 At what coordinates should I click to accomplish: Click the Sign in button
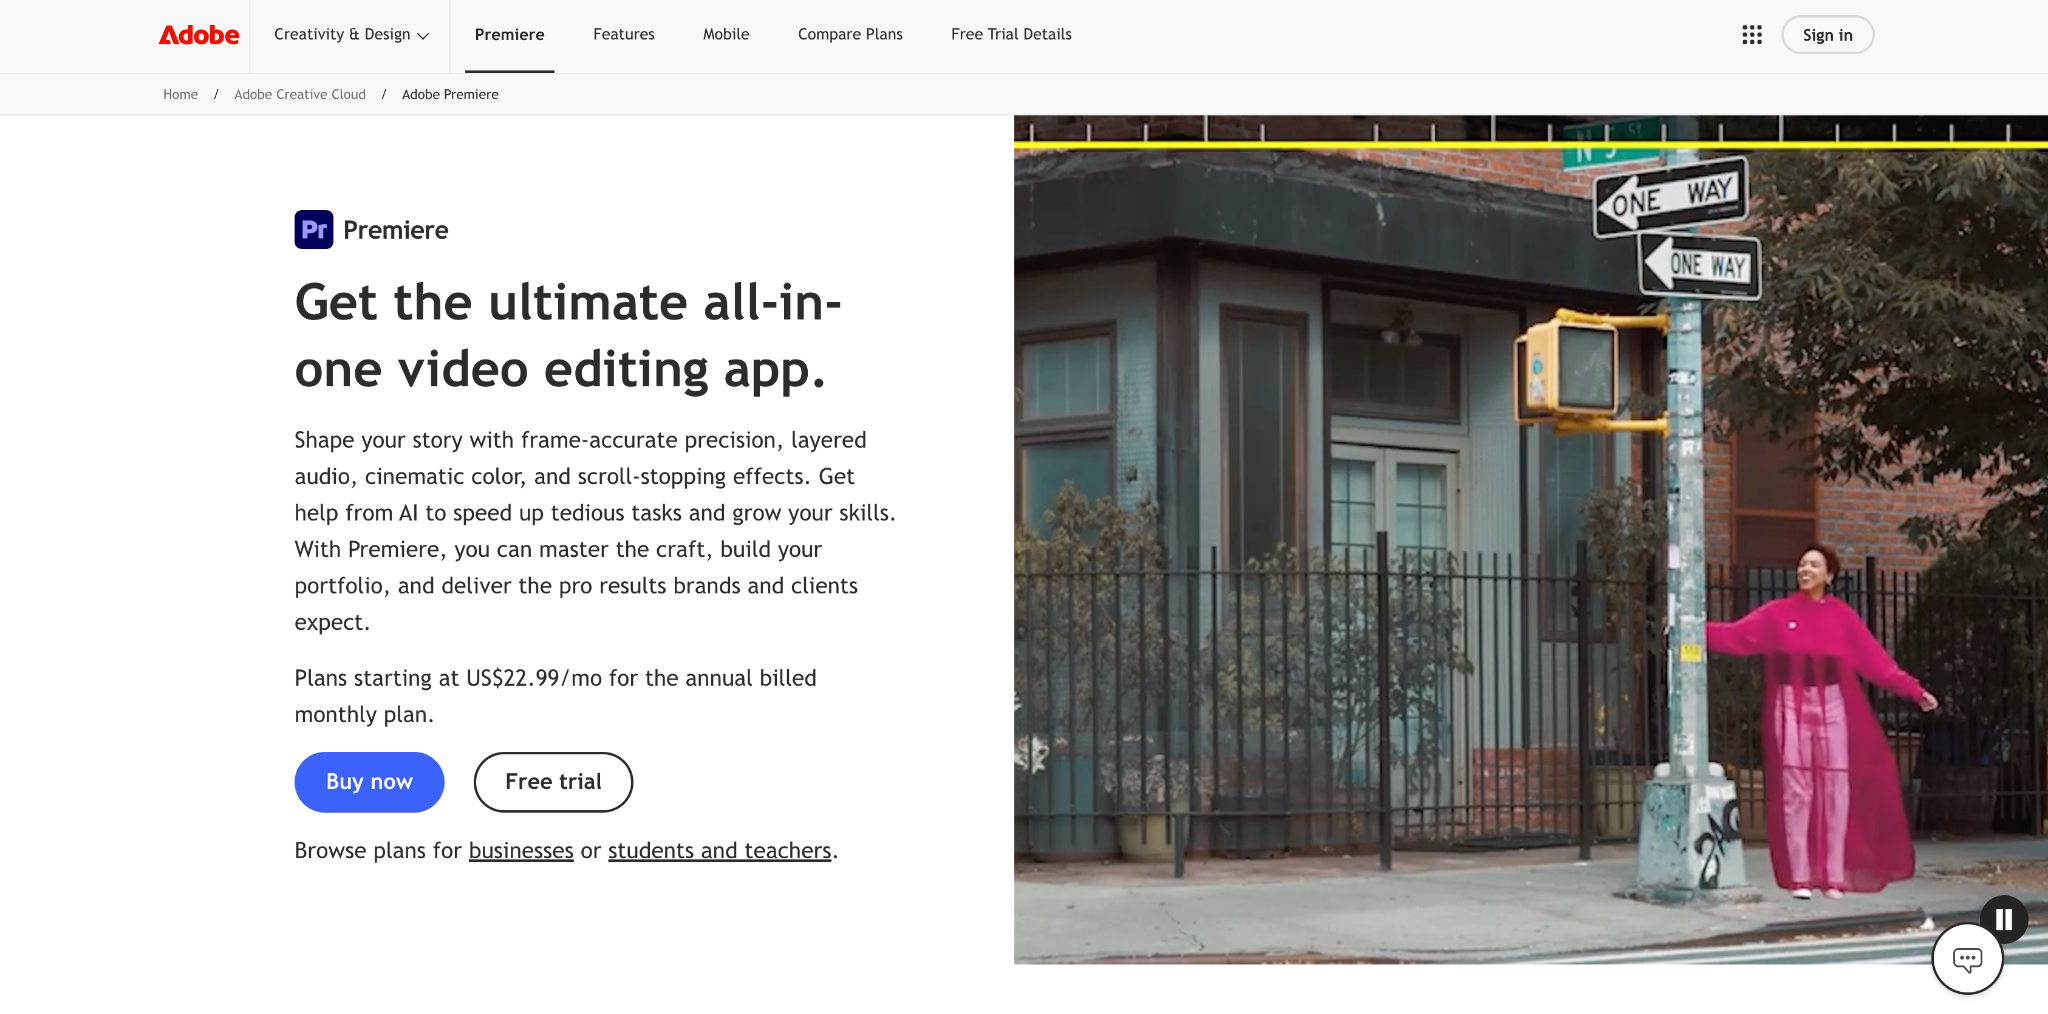point(1828,35)
